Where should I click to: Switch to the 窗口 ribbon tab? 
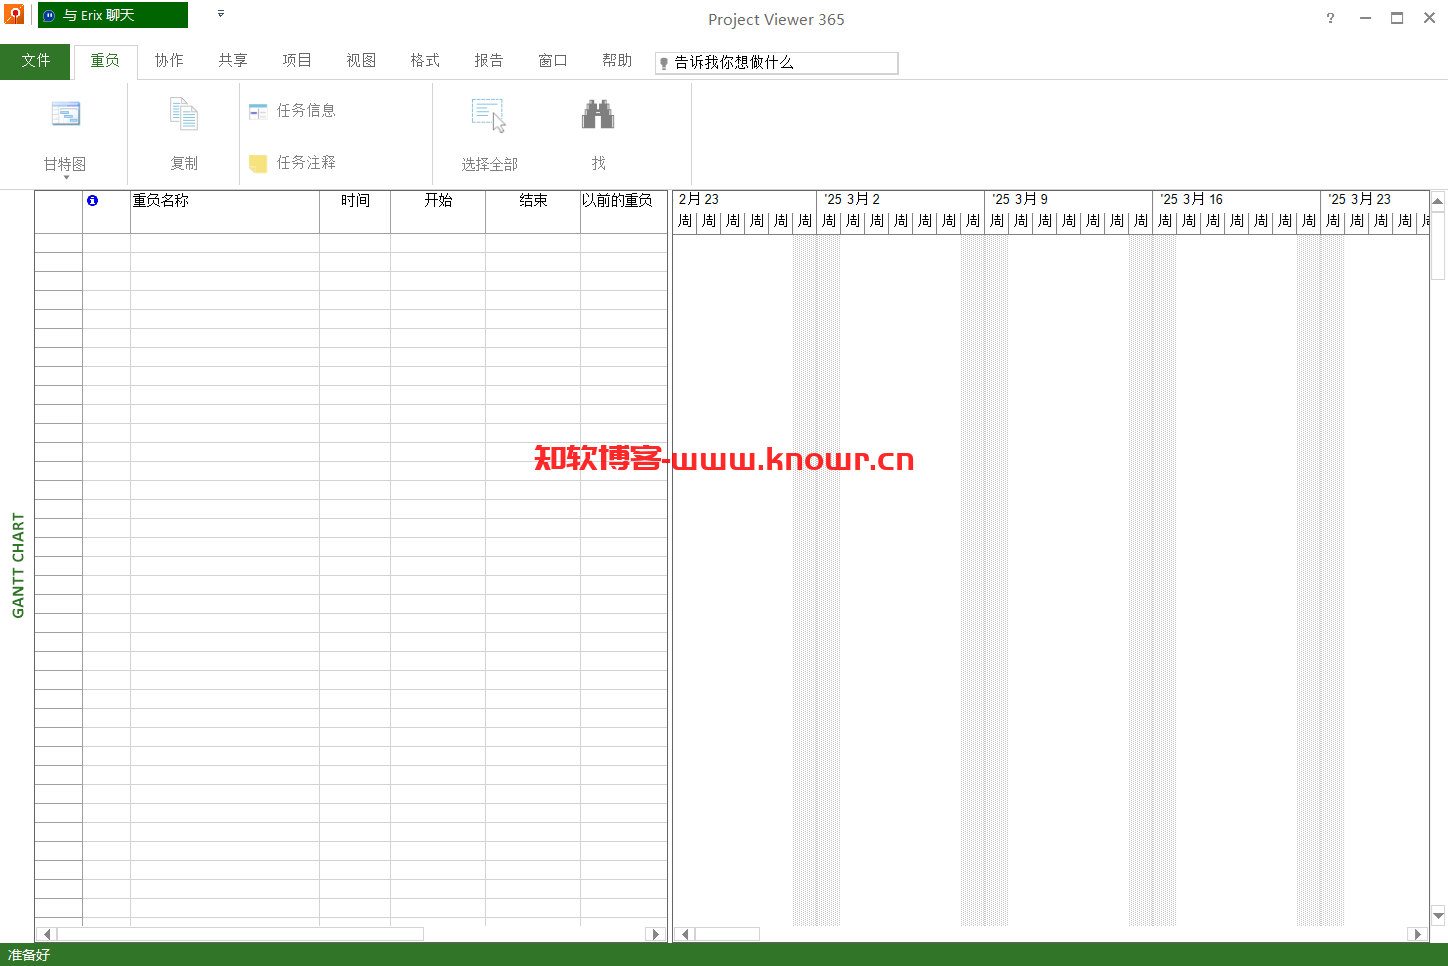point(553,61)
